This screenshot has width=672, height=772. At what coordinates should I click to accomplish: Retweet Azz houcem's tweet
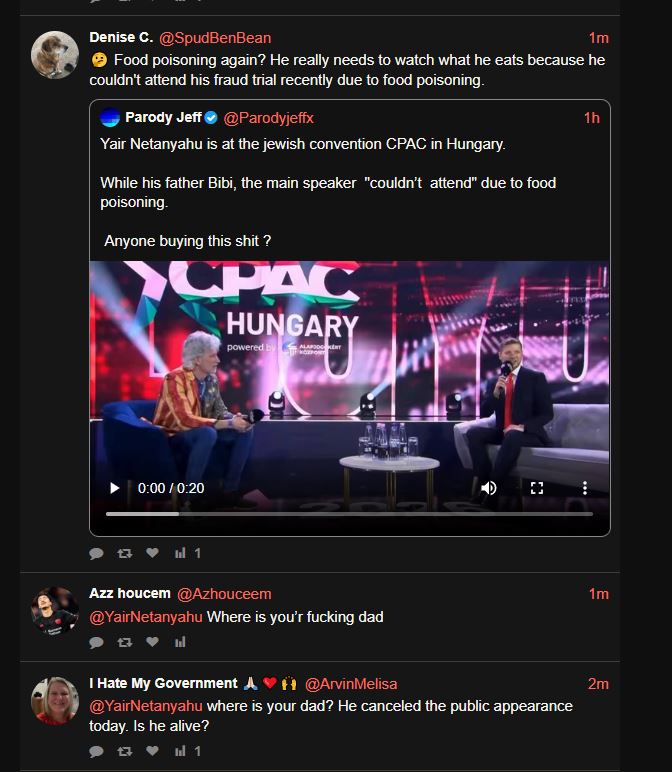(x=125, y=642)
